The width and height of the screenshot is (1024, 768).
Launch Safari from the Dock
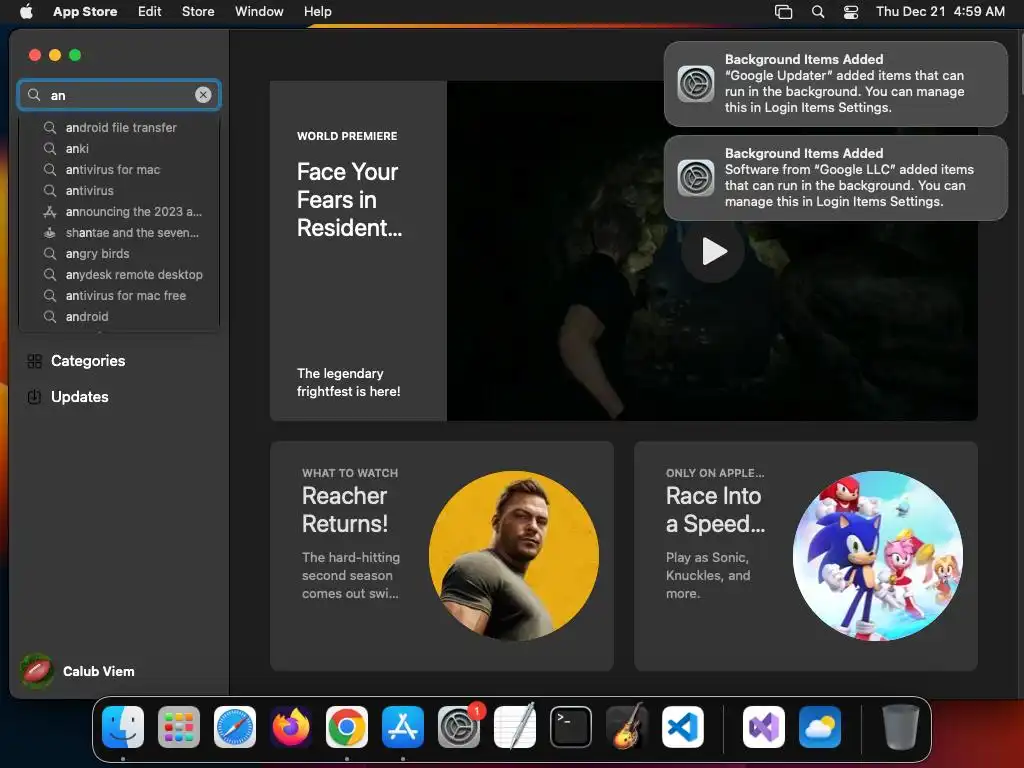(235, 727)
